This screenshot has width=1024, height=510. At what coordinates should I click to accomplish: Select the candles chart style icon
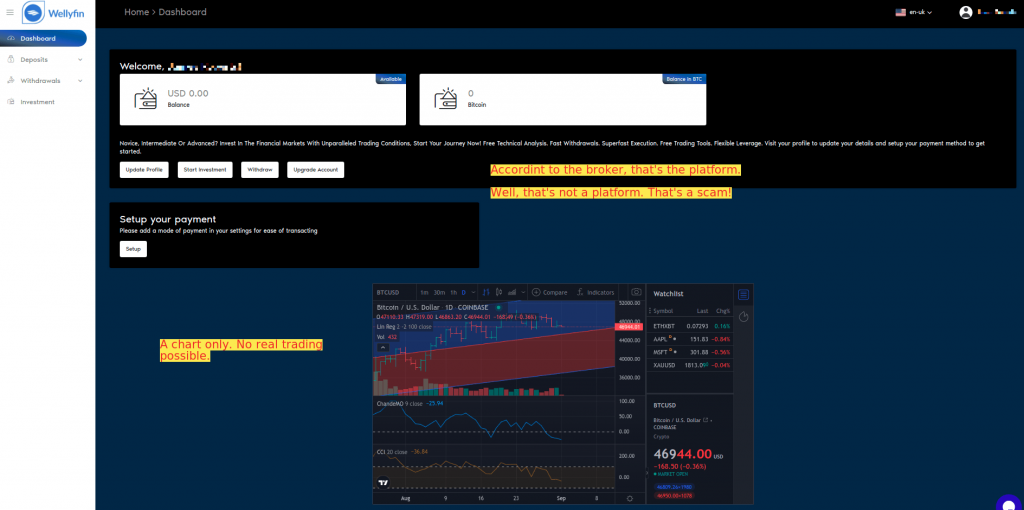tap(499, 293)
